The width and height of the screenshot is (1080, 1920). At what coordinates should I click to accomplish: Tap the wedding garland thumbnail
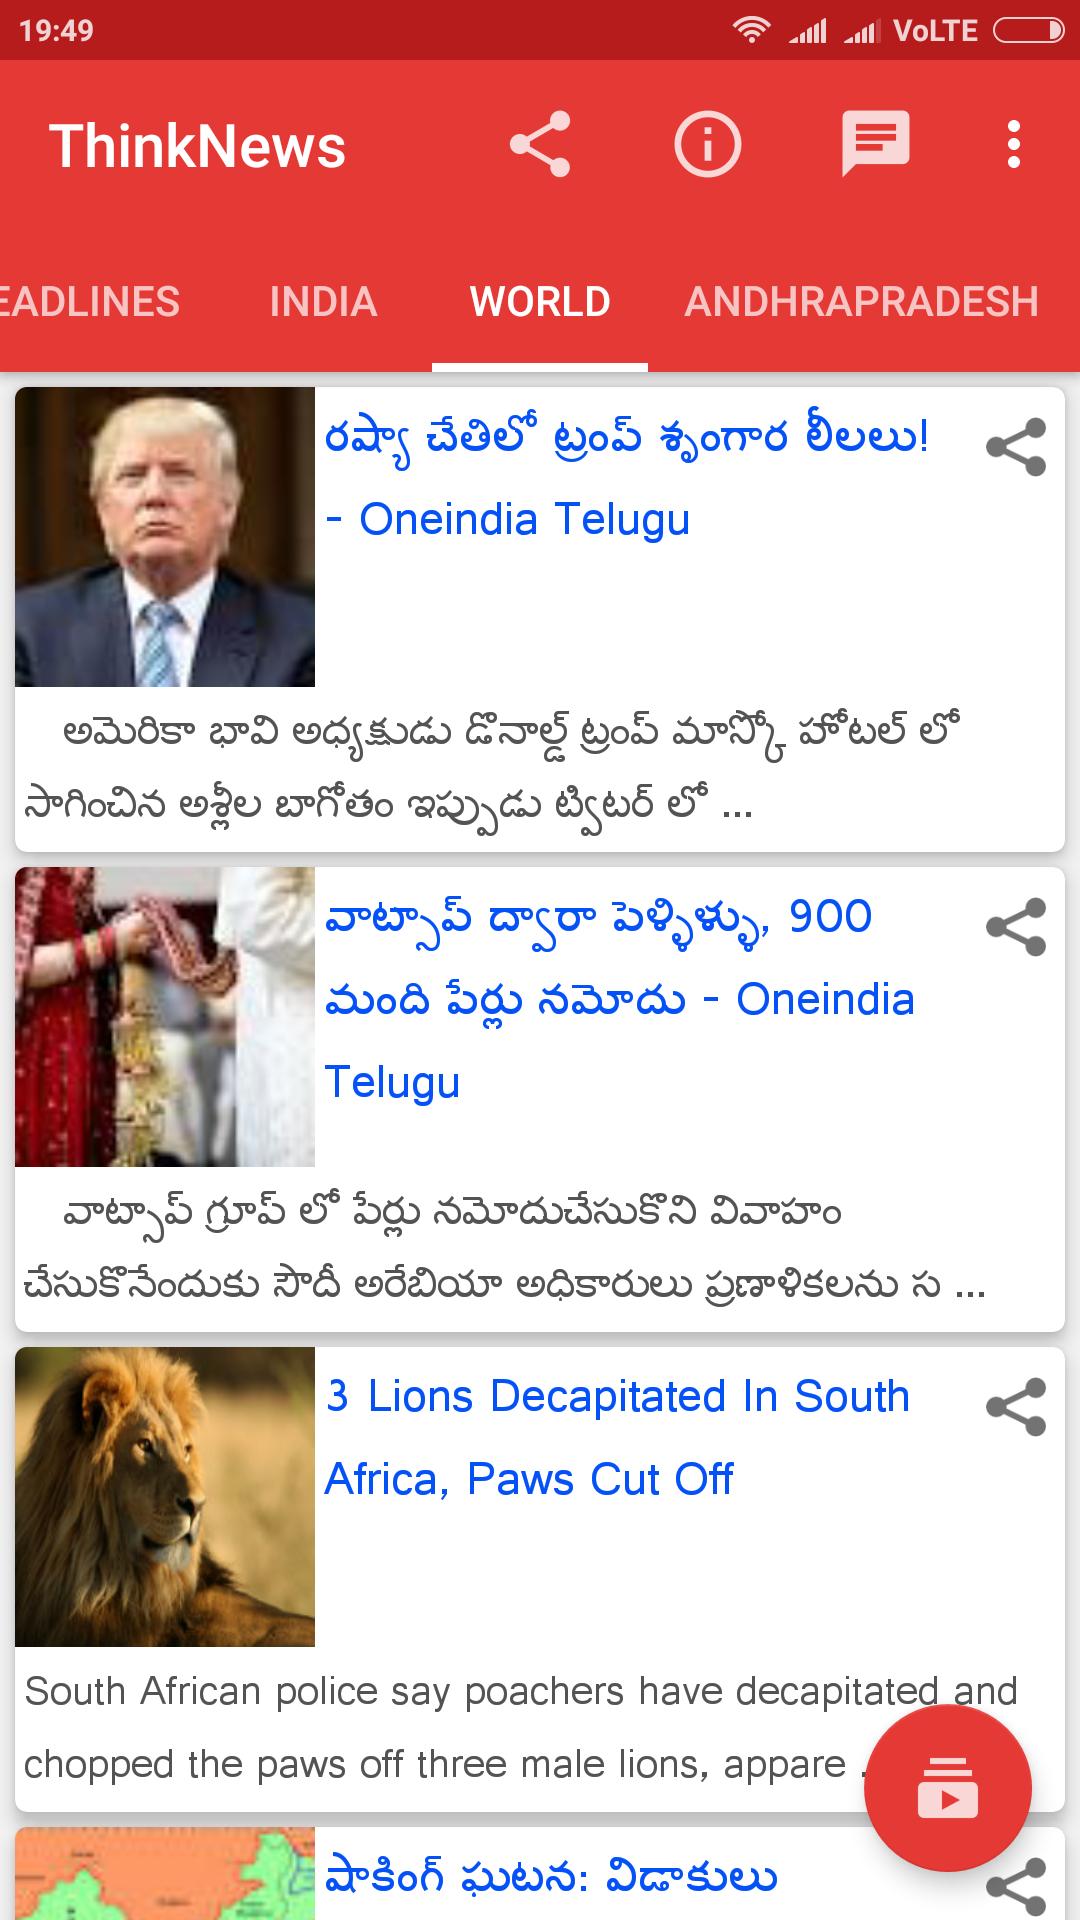pos(165,1017)
